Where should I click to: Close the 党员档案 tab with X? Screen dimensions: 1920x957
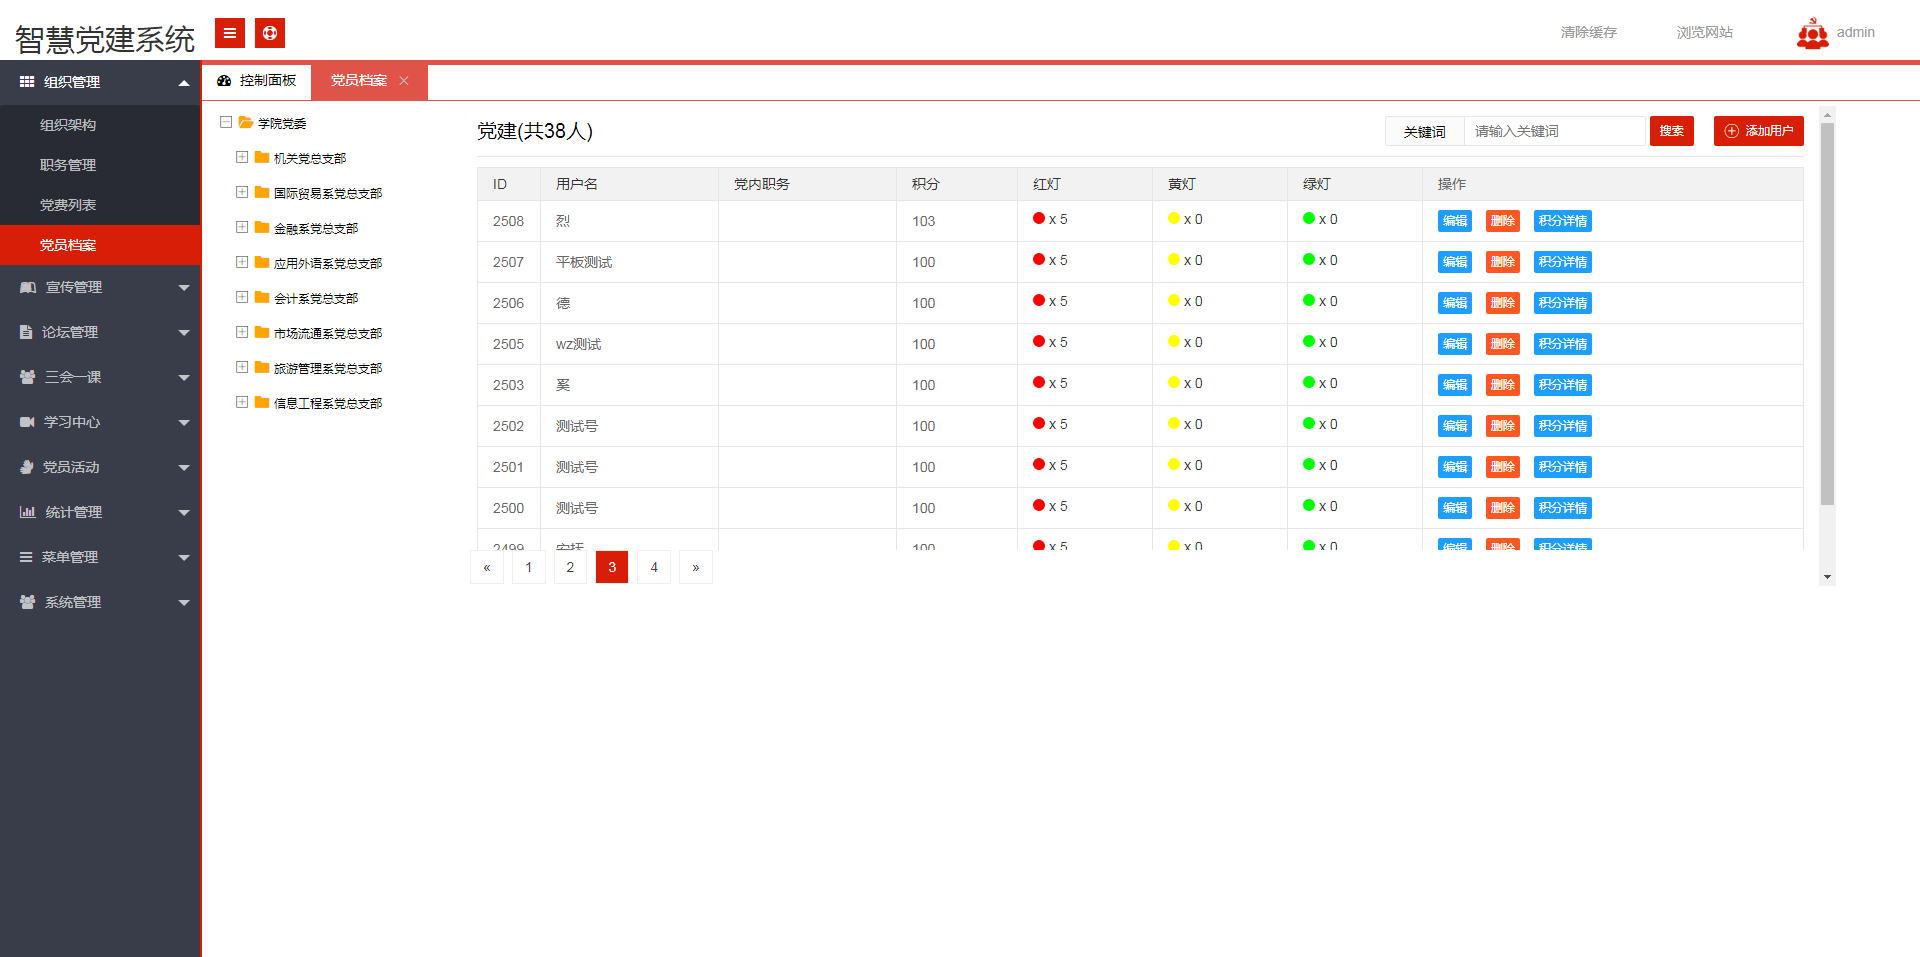[404, 81]
